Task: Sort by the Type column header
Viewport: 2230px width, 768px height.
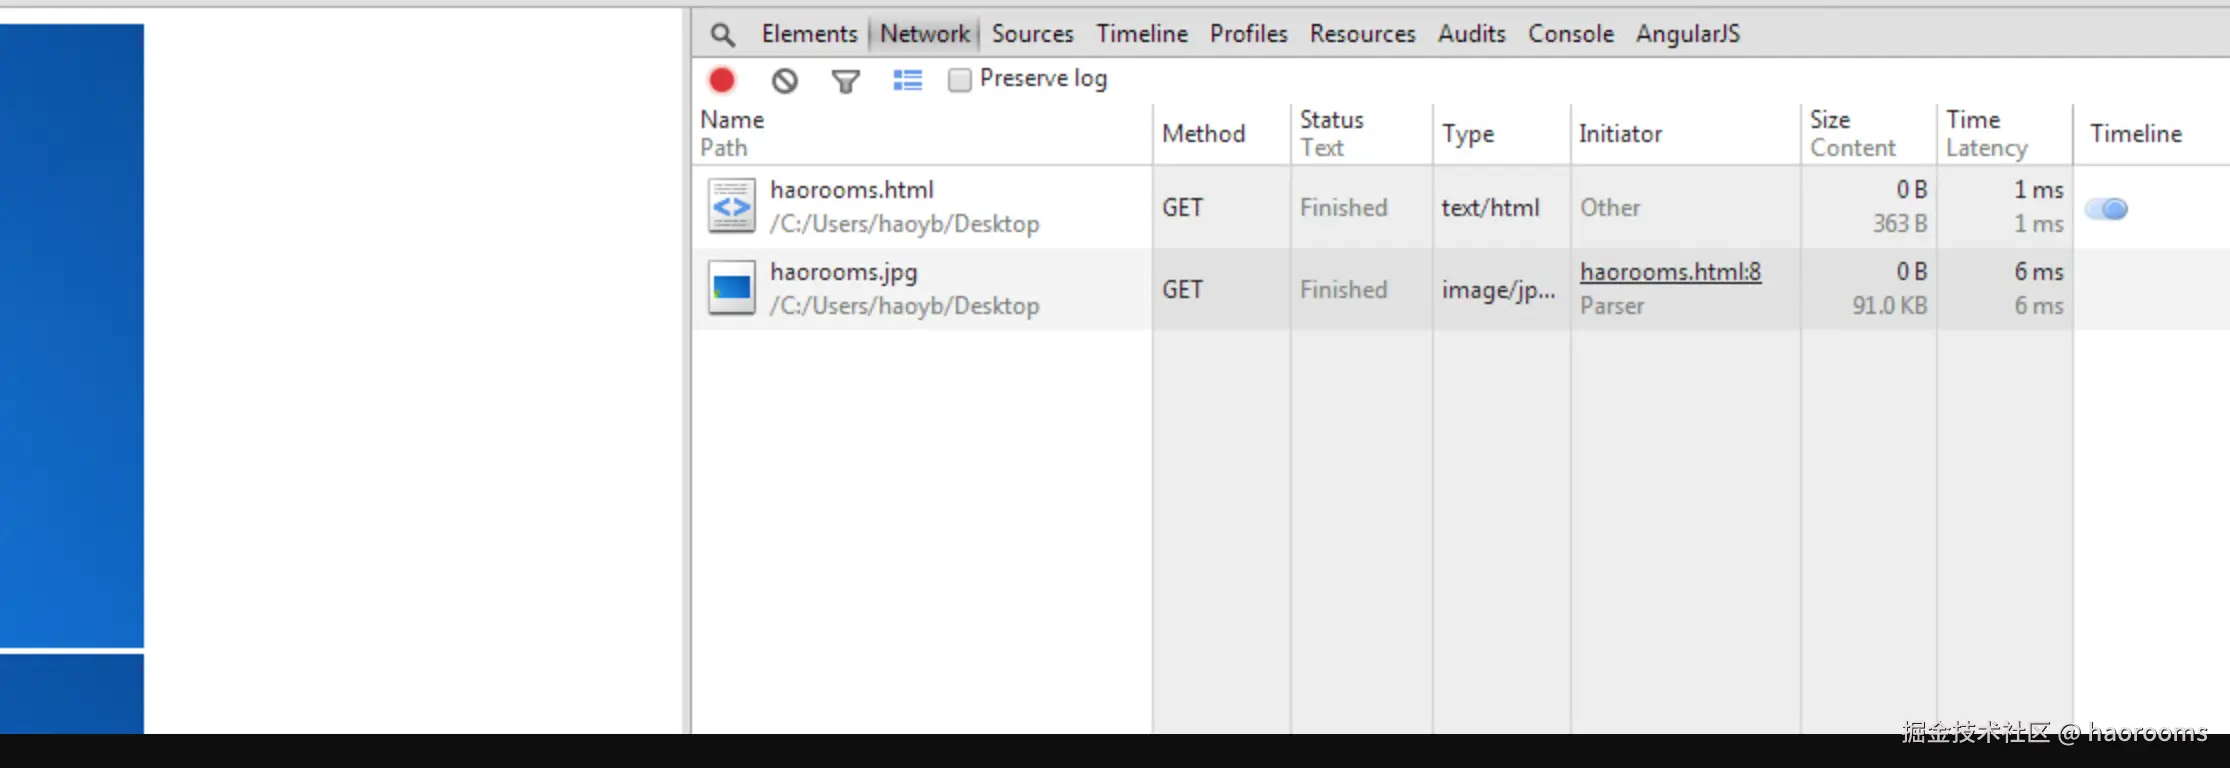Action: pyautogui.click(x=1501, y=134)
